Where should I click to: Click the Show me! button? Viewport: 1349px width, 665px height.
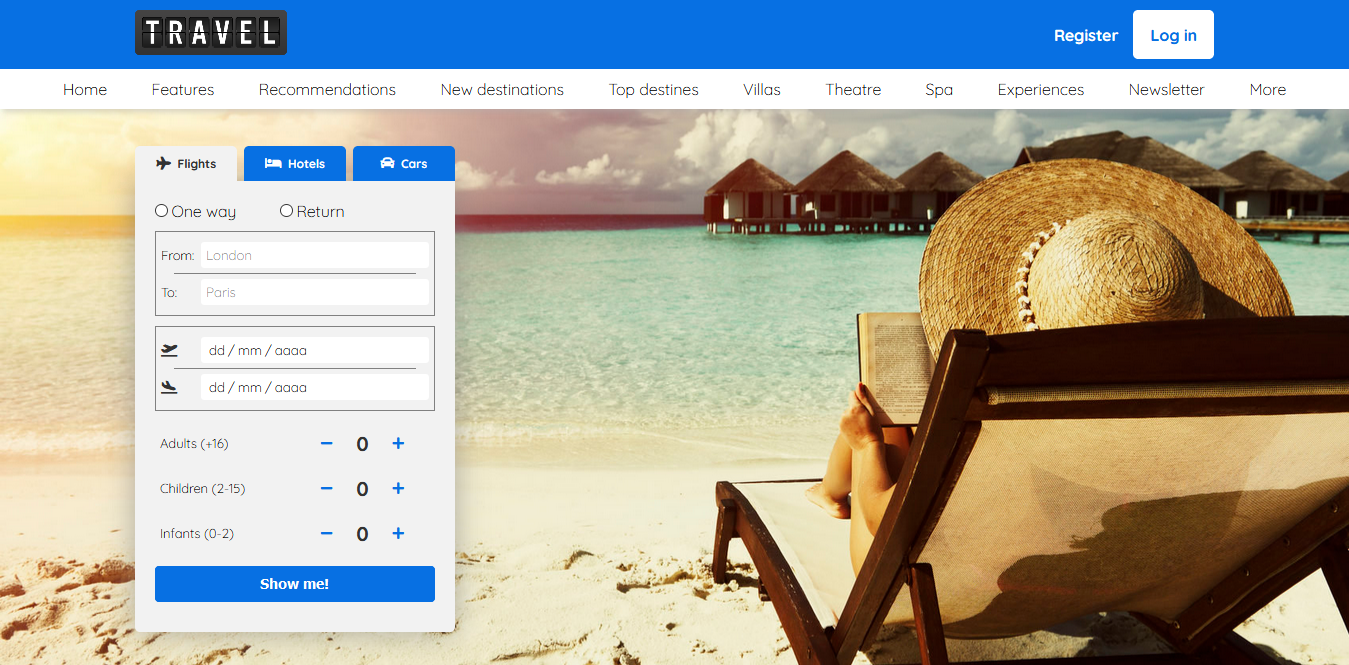[x=295, y=584]
